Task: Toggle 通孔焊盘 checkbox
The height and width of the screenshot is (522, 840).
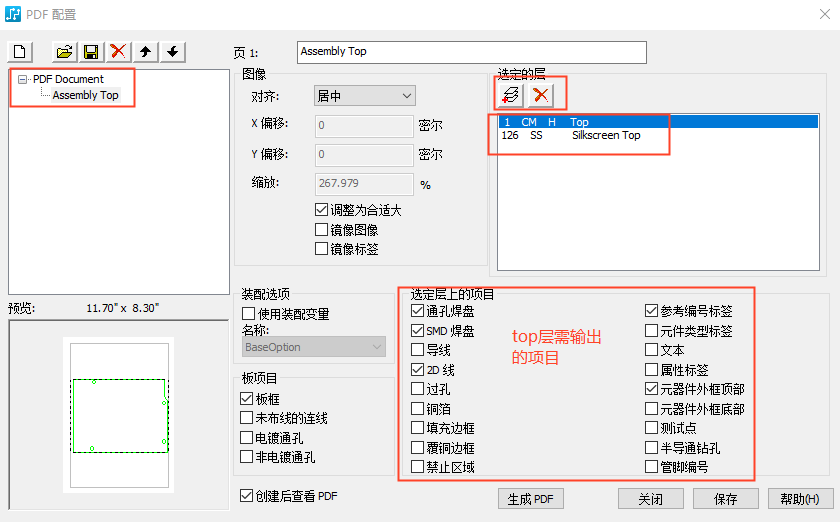Action: 417,311
